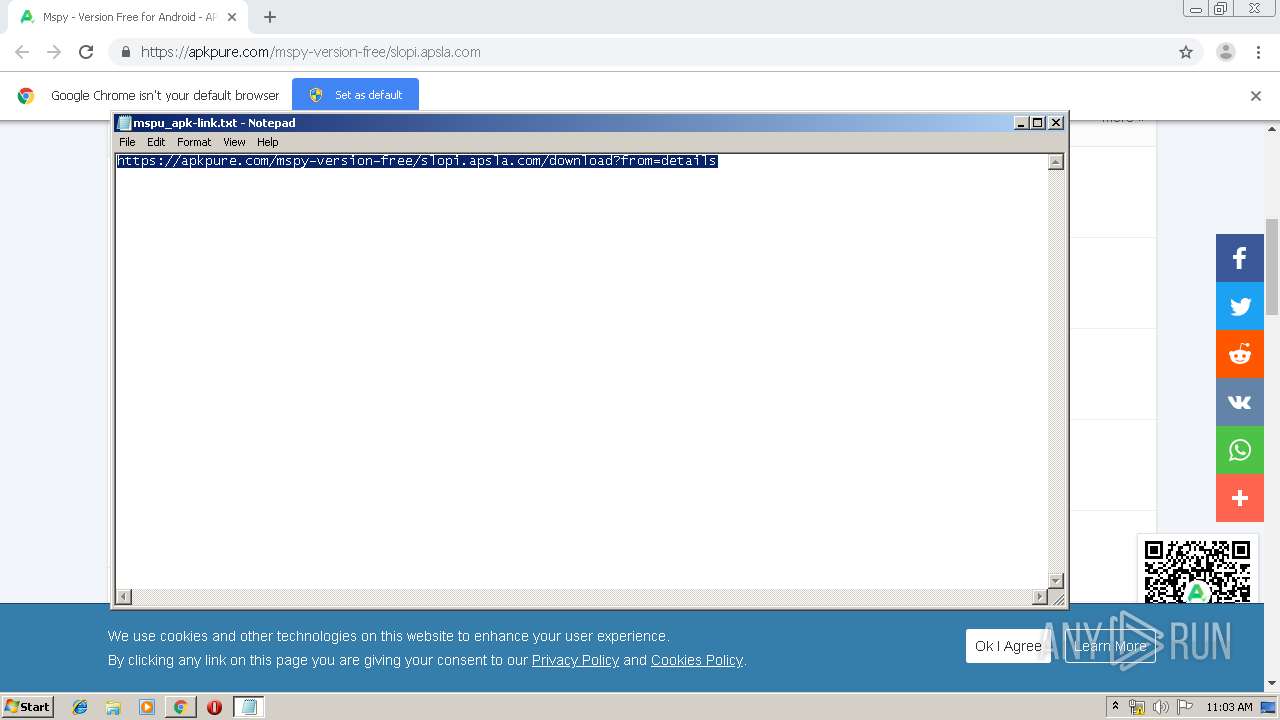The height and width of the screenshot is (720, 1280).
Task: Click the Chrome address bar URL
Action: [311, 52]
